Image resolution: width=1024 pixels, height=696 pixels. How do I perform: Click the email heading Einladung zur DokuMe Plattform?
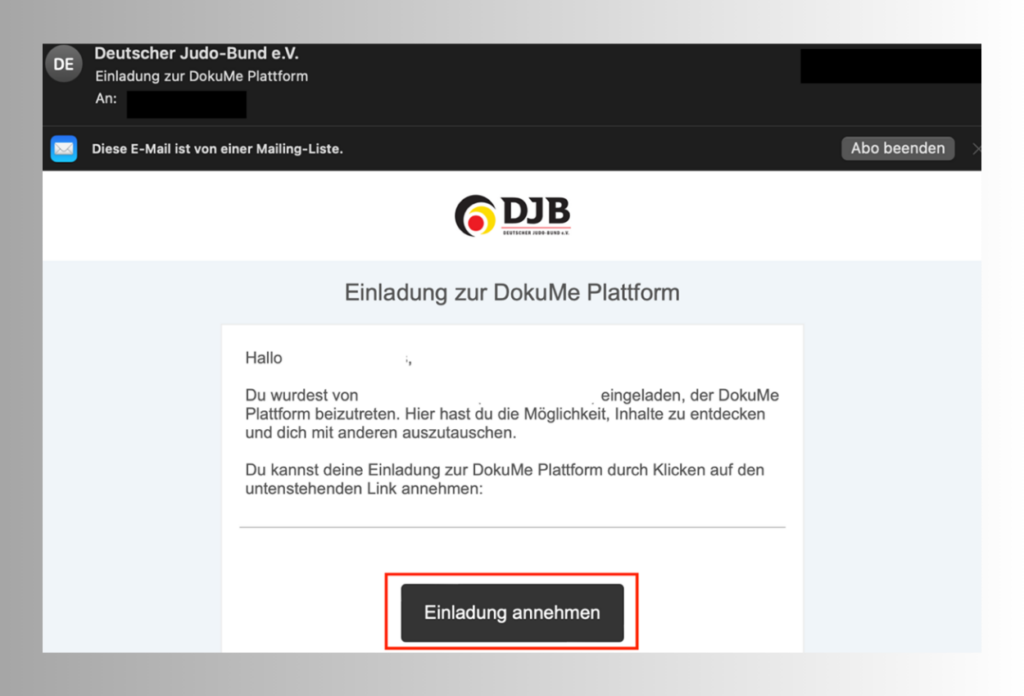click(512, 292)
